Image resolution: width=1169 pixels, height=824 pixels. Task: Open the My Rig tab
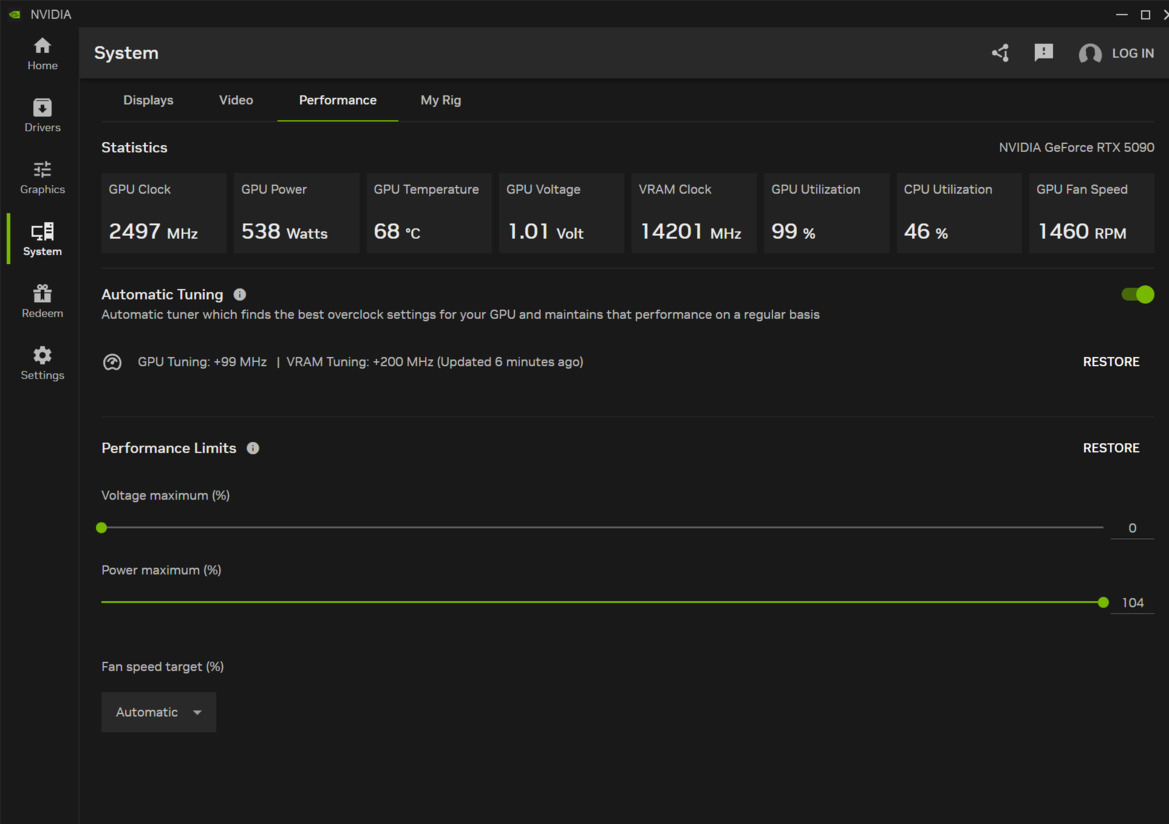pos(441,100)
